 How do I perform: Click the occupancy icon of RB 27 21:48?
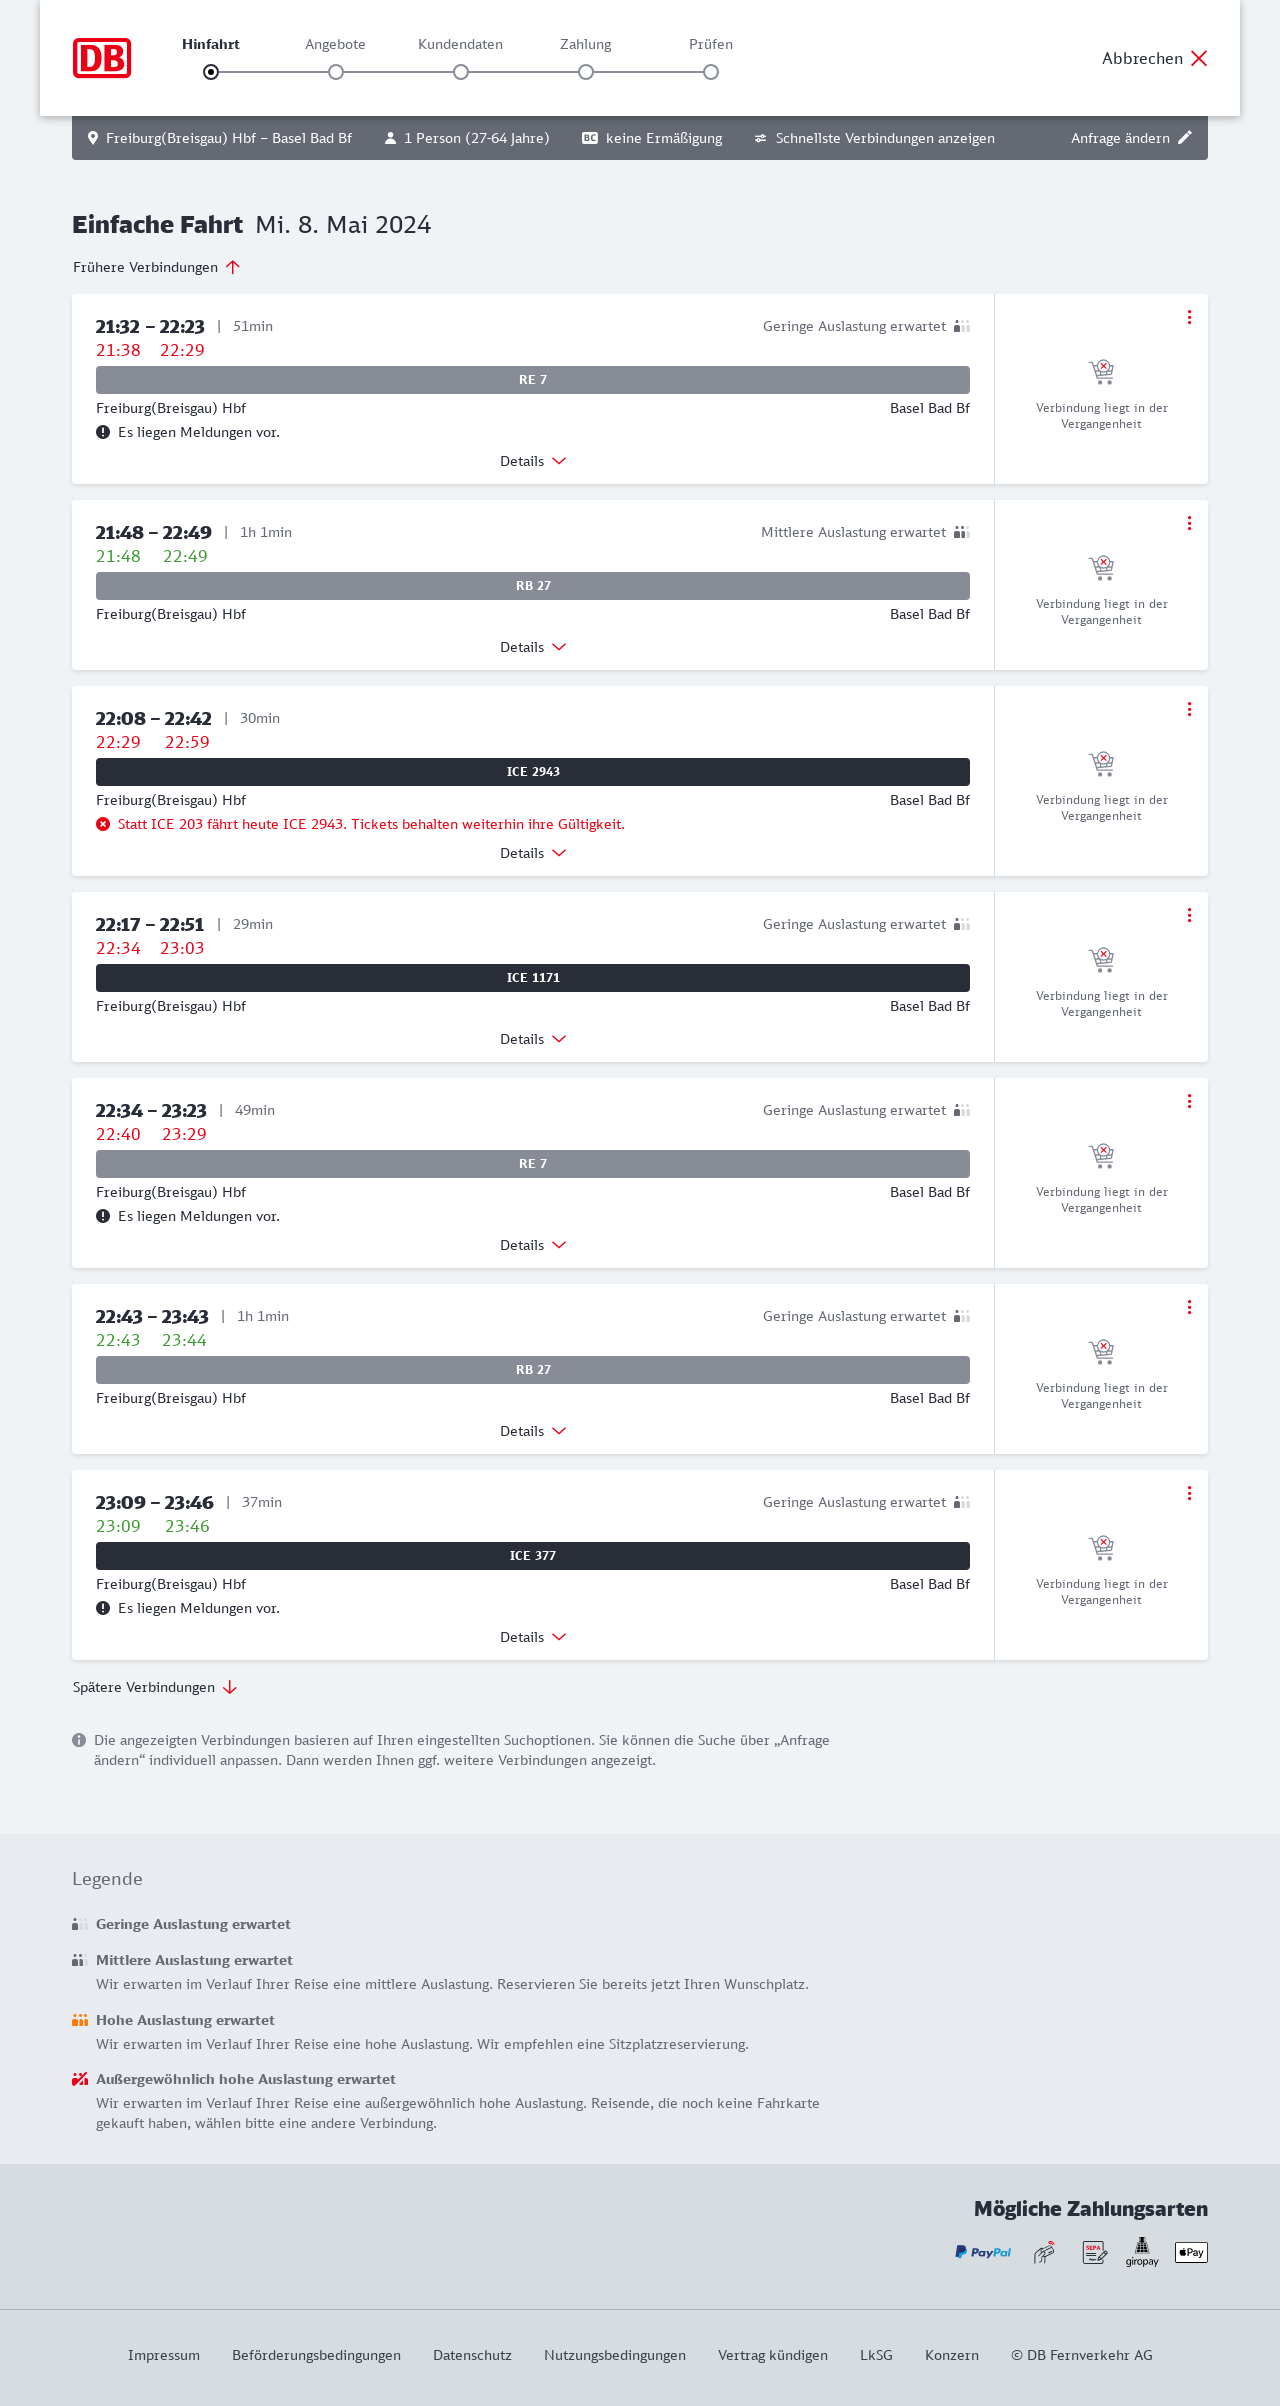click(x=962, y=532)
